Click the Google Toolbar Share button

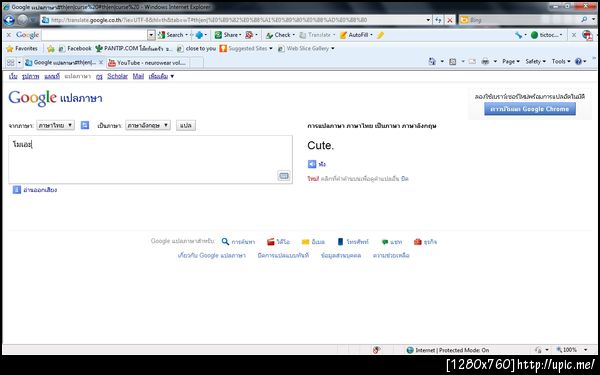pos(228,35)
